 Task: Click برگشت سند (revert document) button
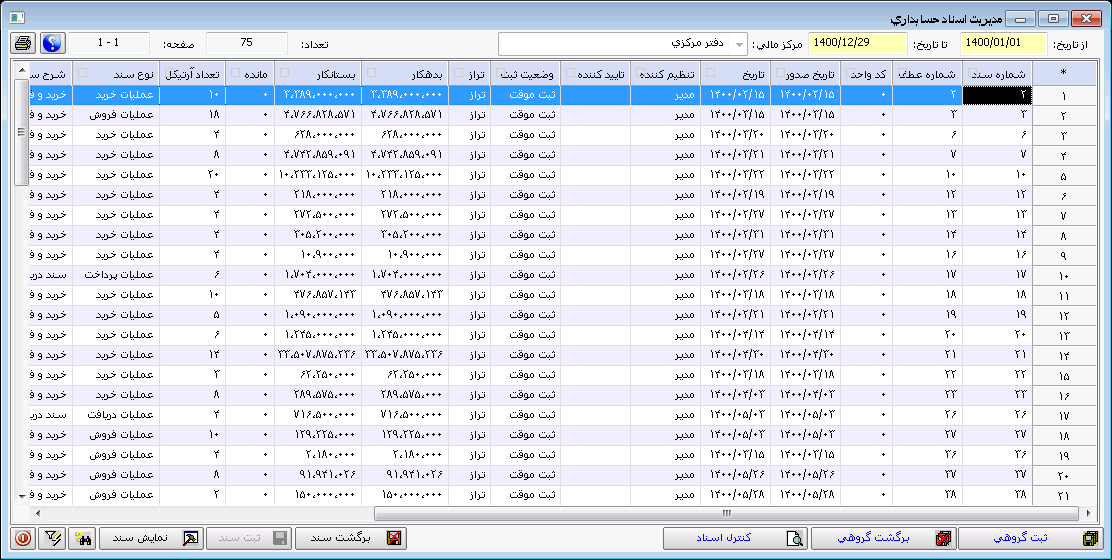pyautogui.click(x=351, y=538)
